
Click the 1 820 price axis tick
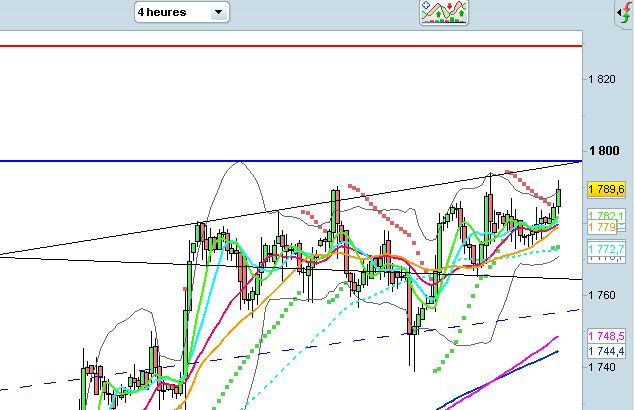pyautogui.click(x=601, y=79)
